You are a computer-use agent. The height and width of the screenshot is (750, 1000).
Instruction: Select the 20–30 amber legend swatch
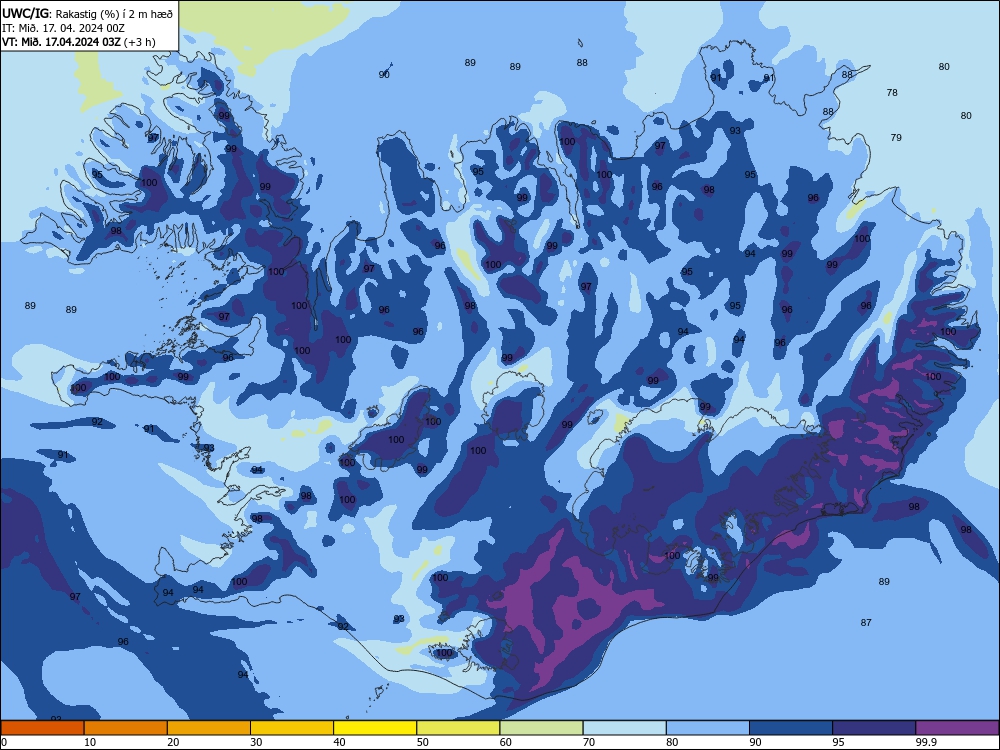click(x=209, y=728)
